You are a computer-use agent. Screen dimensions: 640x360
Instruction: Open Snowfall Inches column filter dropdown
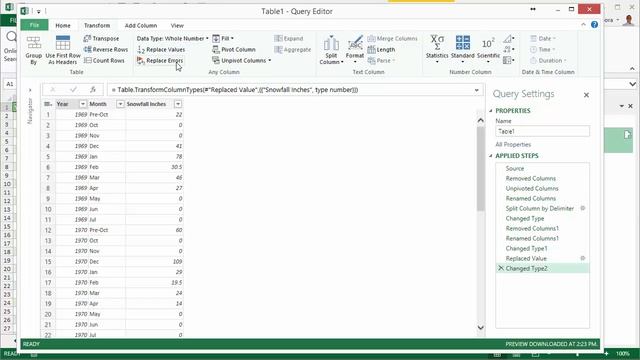pos(178,104)
